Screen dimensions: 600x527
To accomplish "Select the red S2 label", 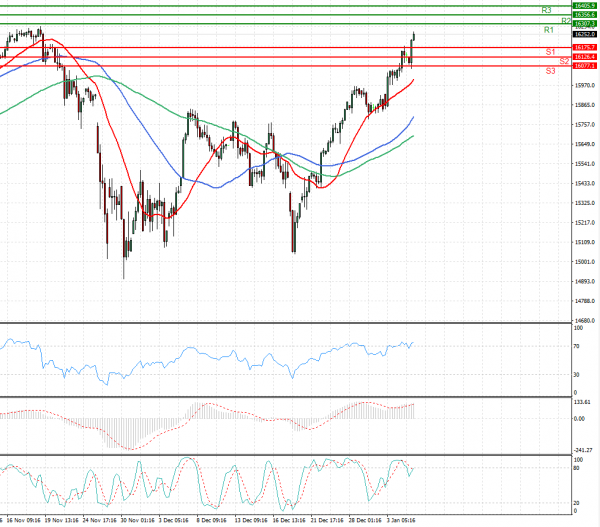I will tap(564, 61).
